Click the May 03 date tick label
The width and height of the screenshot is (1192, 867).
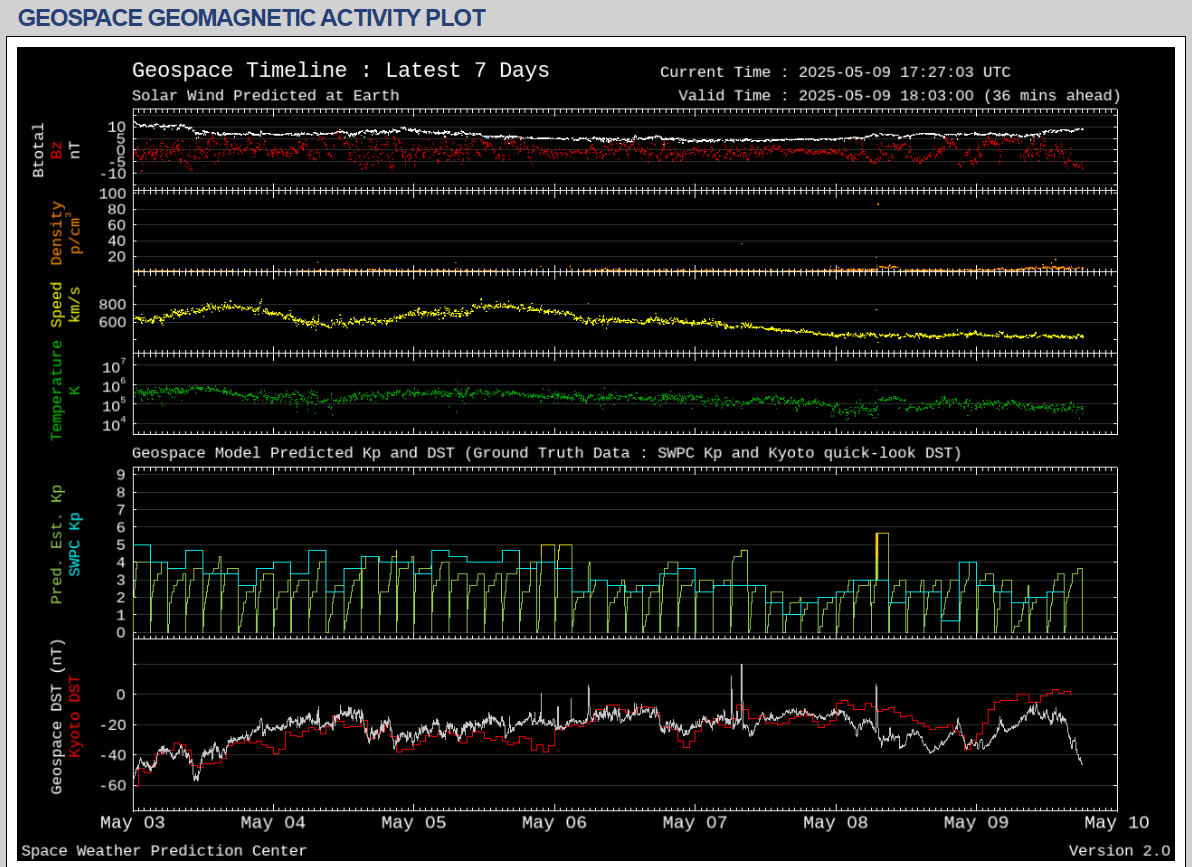click(133, 823)
